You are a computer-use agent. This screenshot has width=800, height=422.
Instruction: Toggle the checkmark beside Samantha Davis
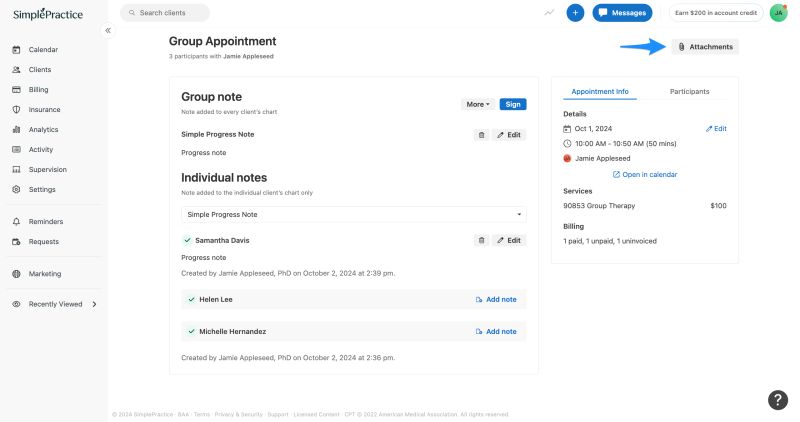(x=187, y=240)
